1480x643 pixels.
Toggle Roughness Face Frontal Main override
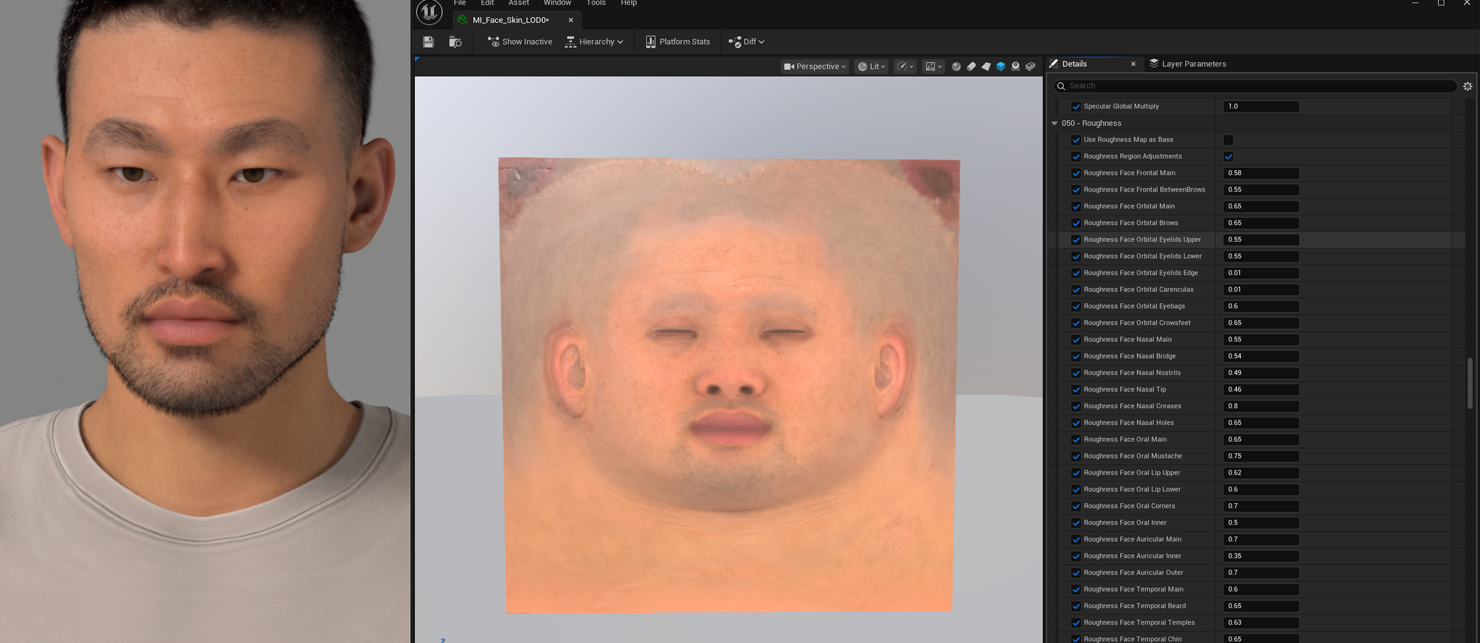[1076, 173]
